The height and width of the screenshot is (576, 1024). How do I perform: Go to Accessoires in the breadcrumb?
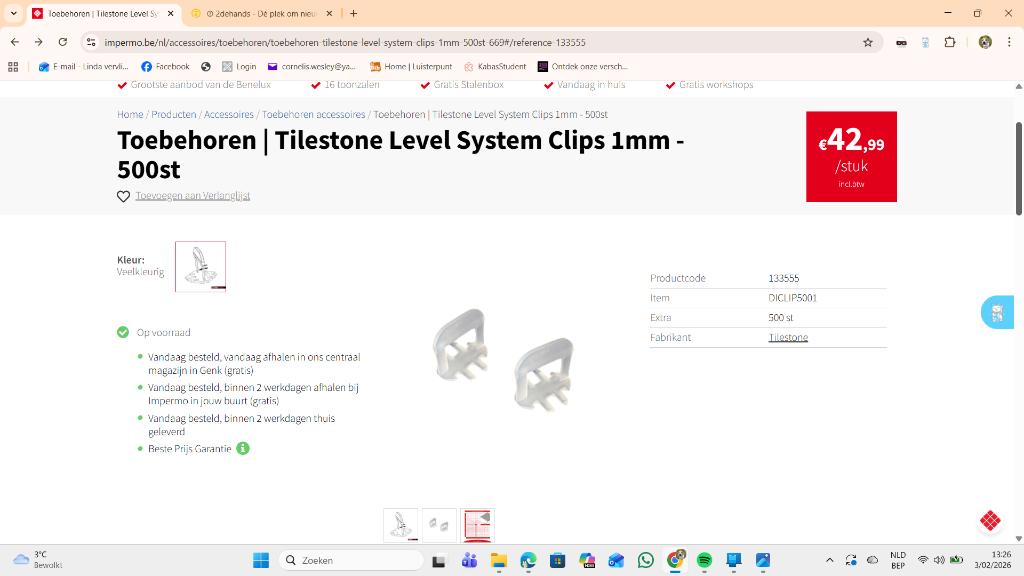pyautogui.click(x=229, y=114)
